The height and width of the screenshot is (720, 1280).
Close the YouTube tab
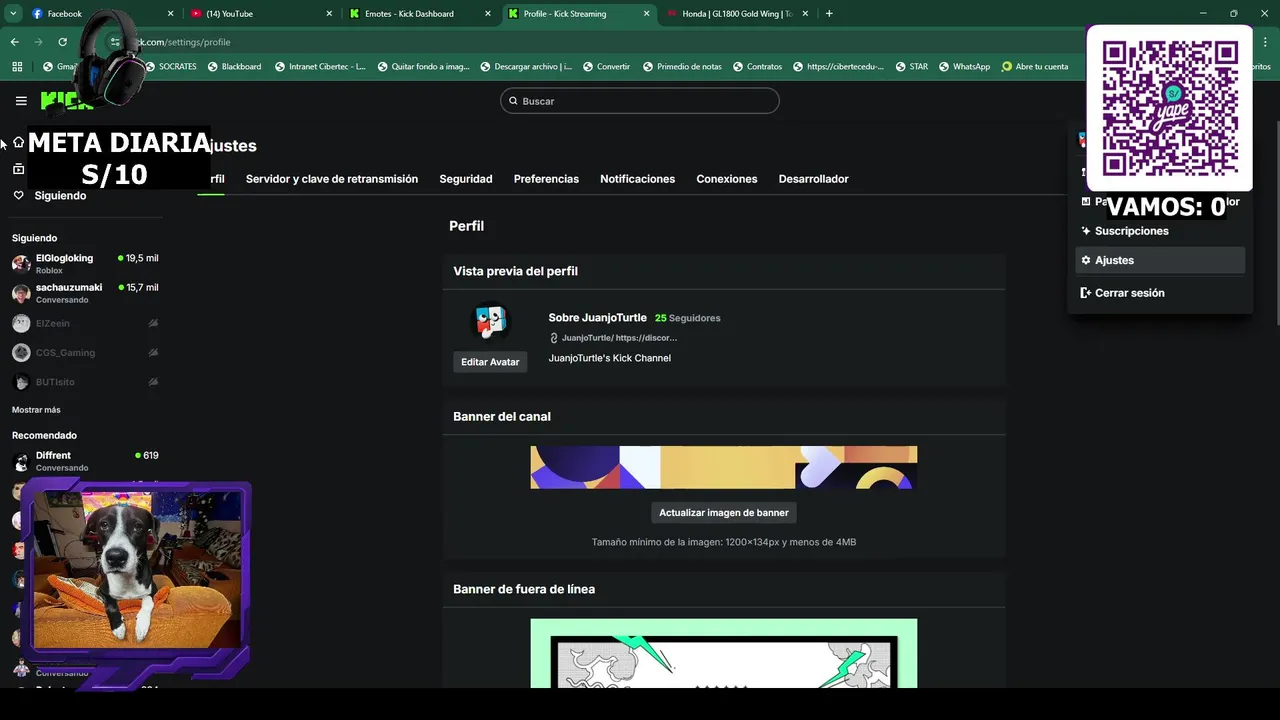coord(330,14)
